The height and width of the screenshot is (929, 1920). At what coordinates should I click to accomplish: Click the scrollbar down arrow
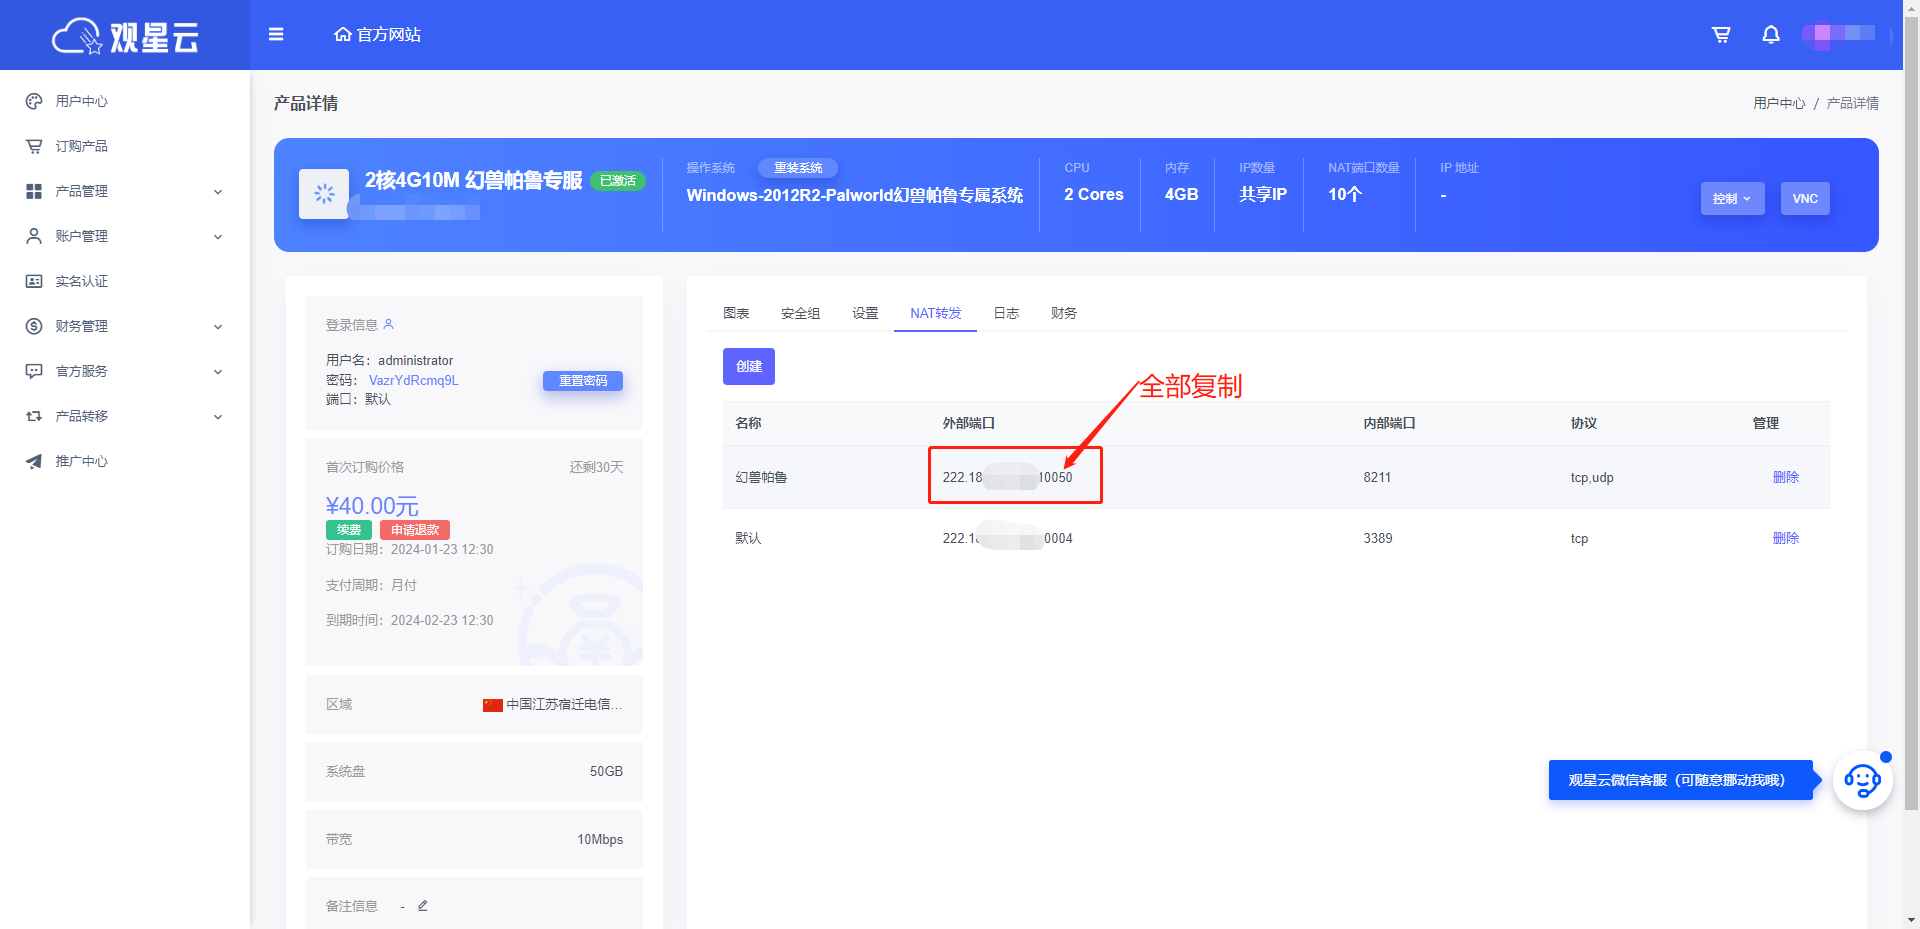coord(1911,920)
